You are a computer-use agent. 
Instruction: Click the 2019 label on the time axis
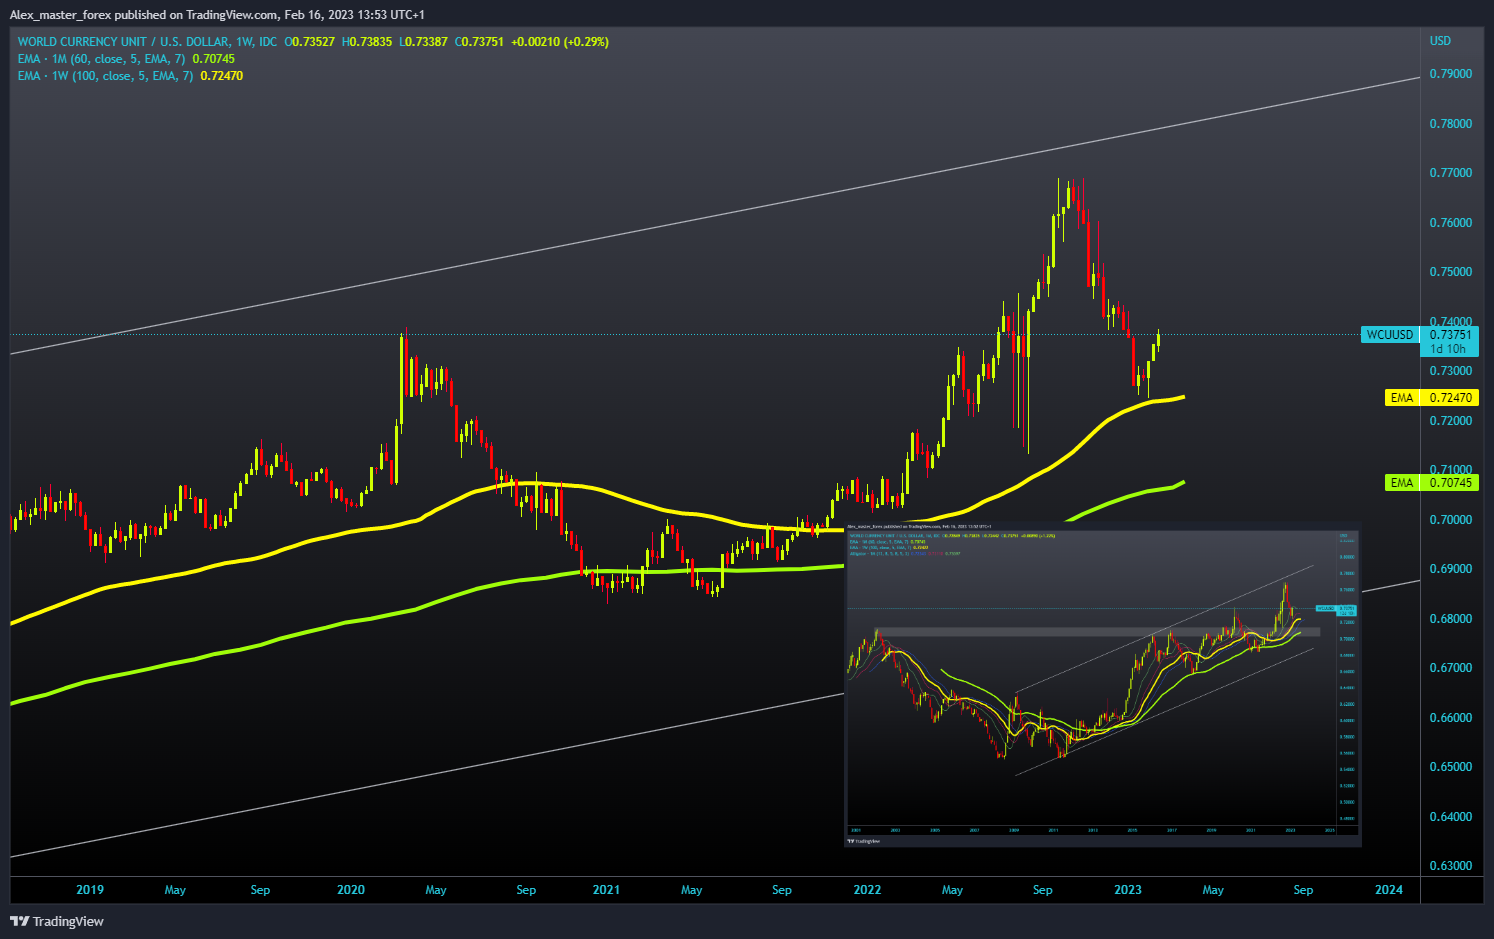click(90, 890)
